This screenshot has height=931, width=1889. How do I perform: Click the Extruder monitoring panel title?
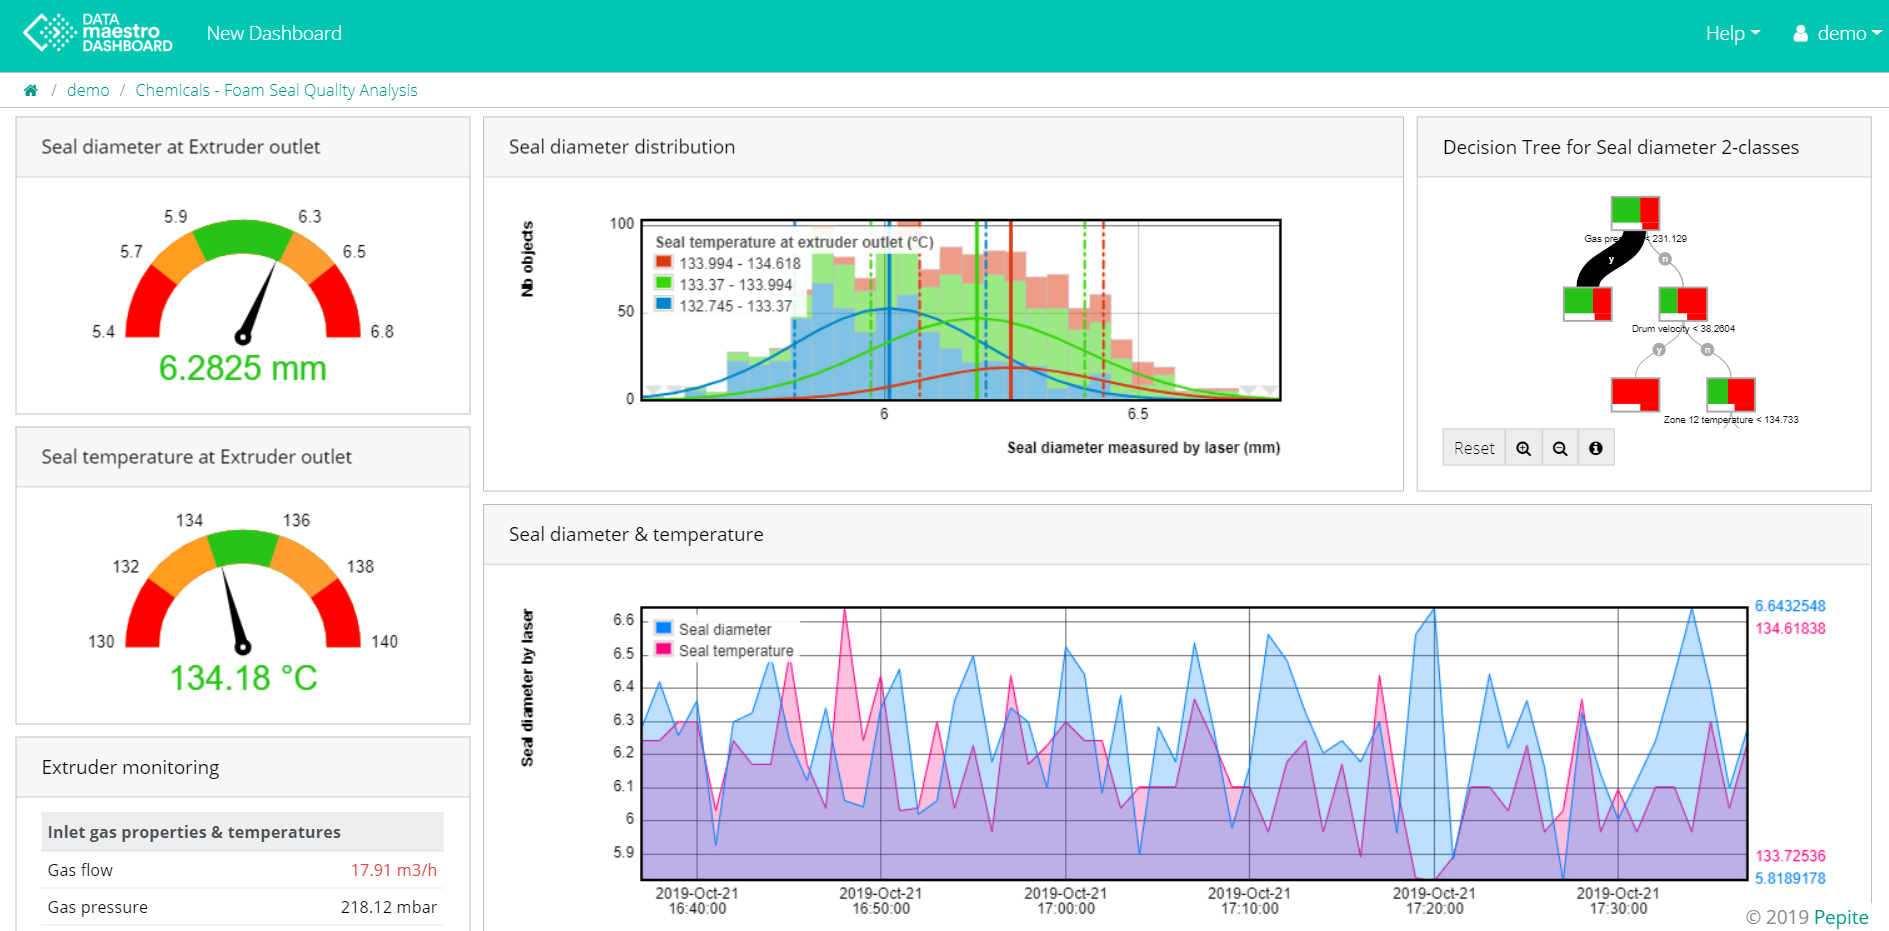click(x=130, y=767)
